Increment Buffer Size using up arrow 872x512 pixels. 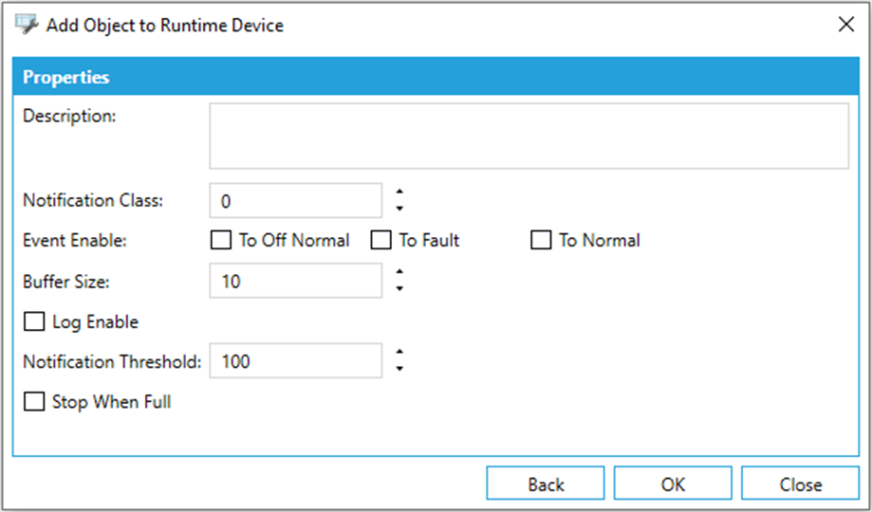(399, 272)
